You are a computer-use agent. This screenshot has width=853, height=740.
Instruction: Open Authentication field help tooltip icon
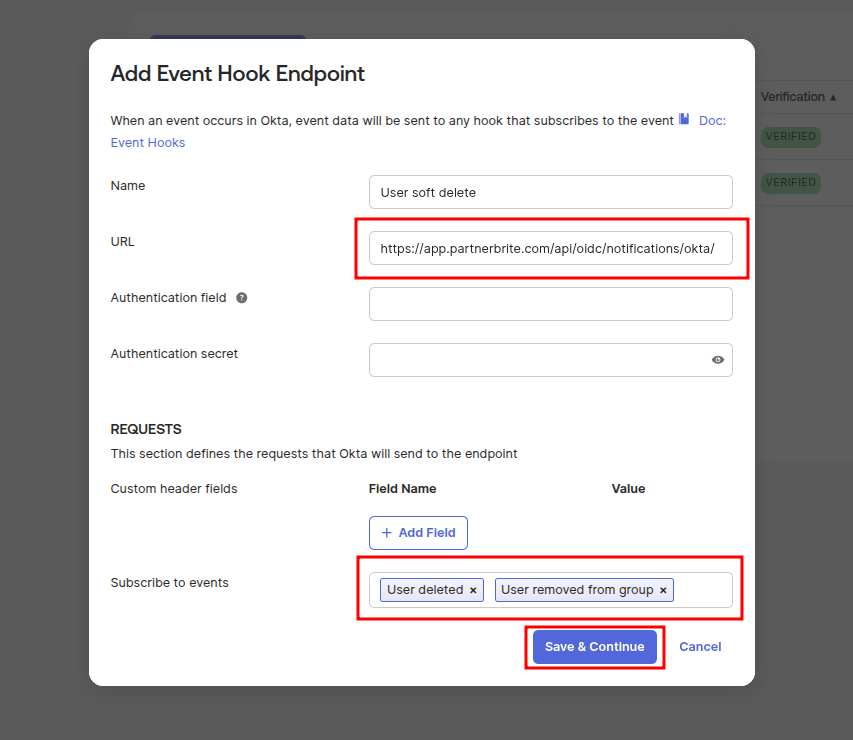coord(242,298)
